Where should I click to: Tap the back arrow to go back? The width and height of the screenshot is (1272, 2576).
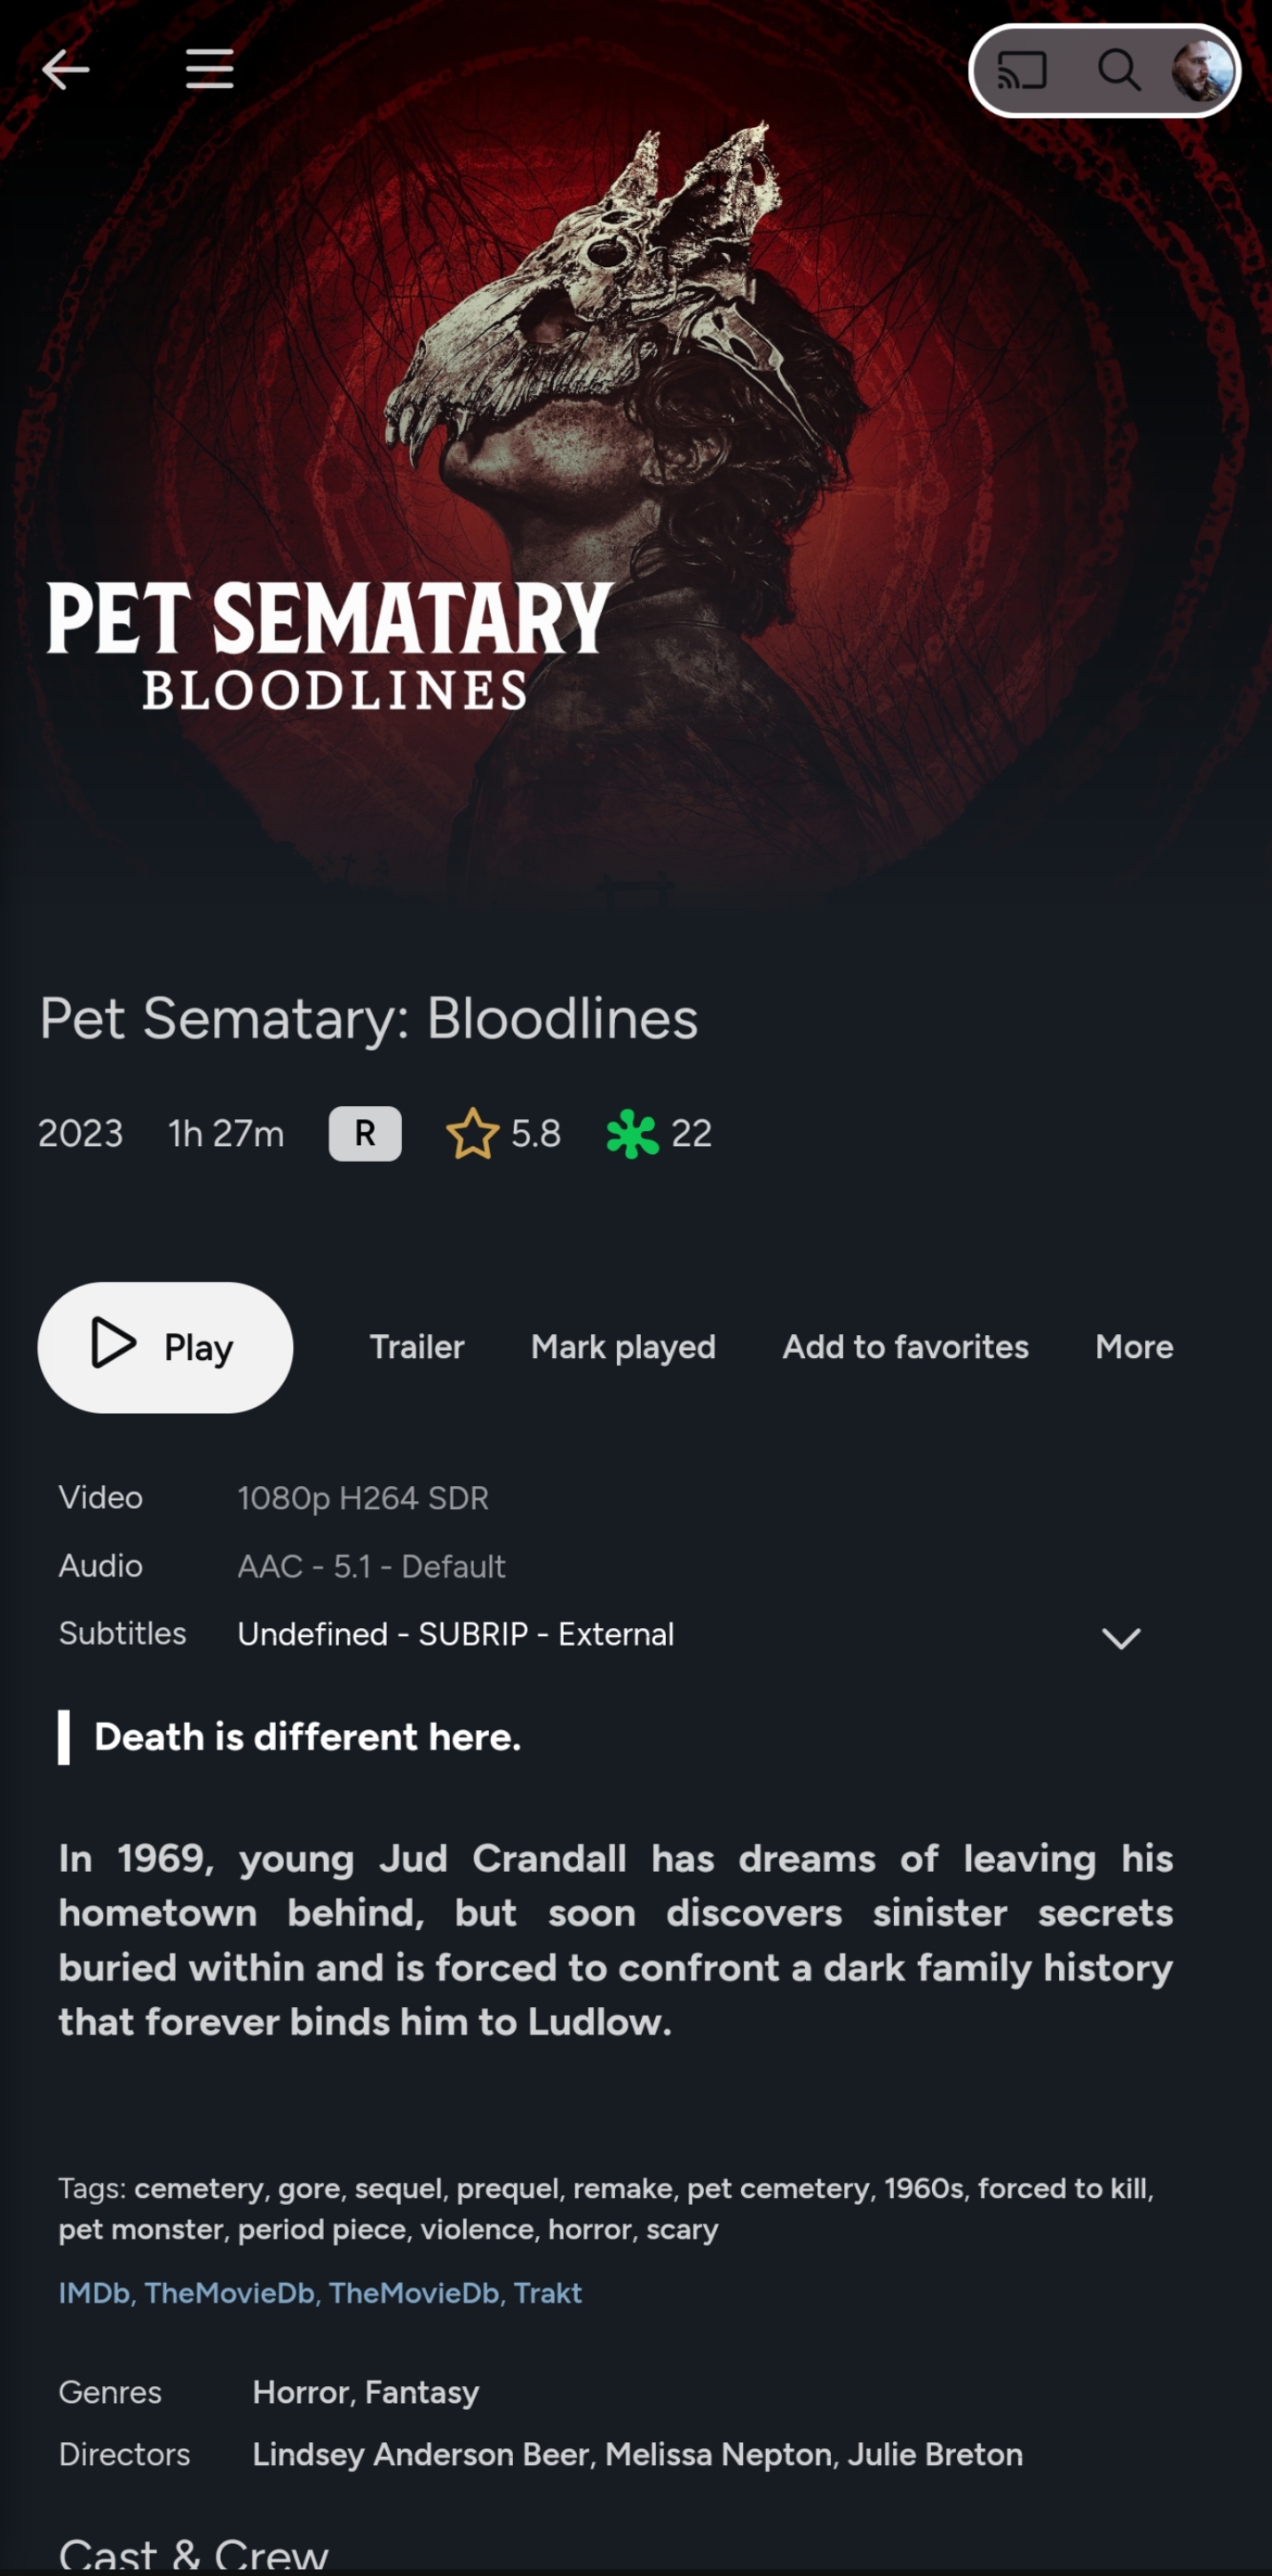(x=66, y=70)
